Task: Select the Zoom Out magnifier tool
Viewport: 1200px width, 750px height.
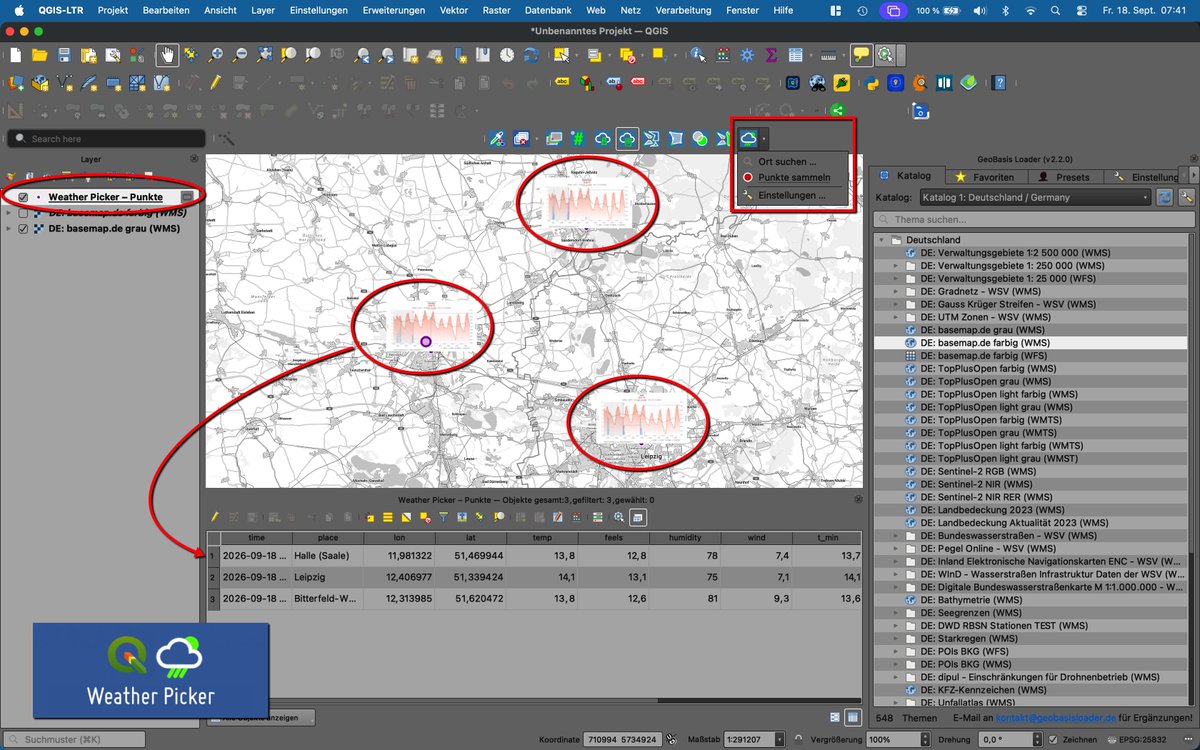Action: [x=240, y=55]
